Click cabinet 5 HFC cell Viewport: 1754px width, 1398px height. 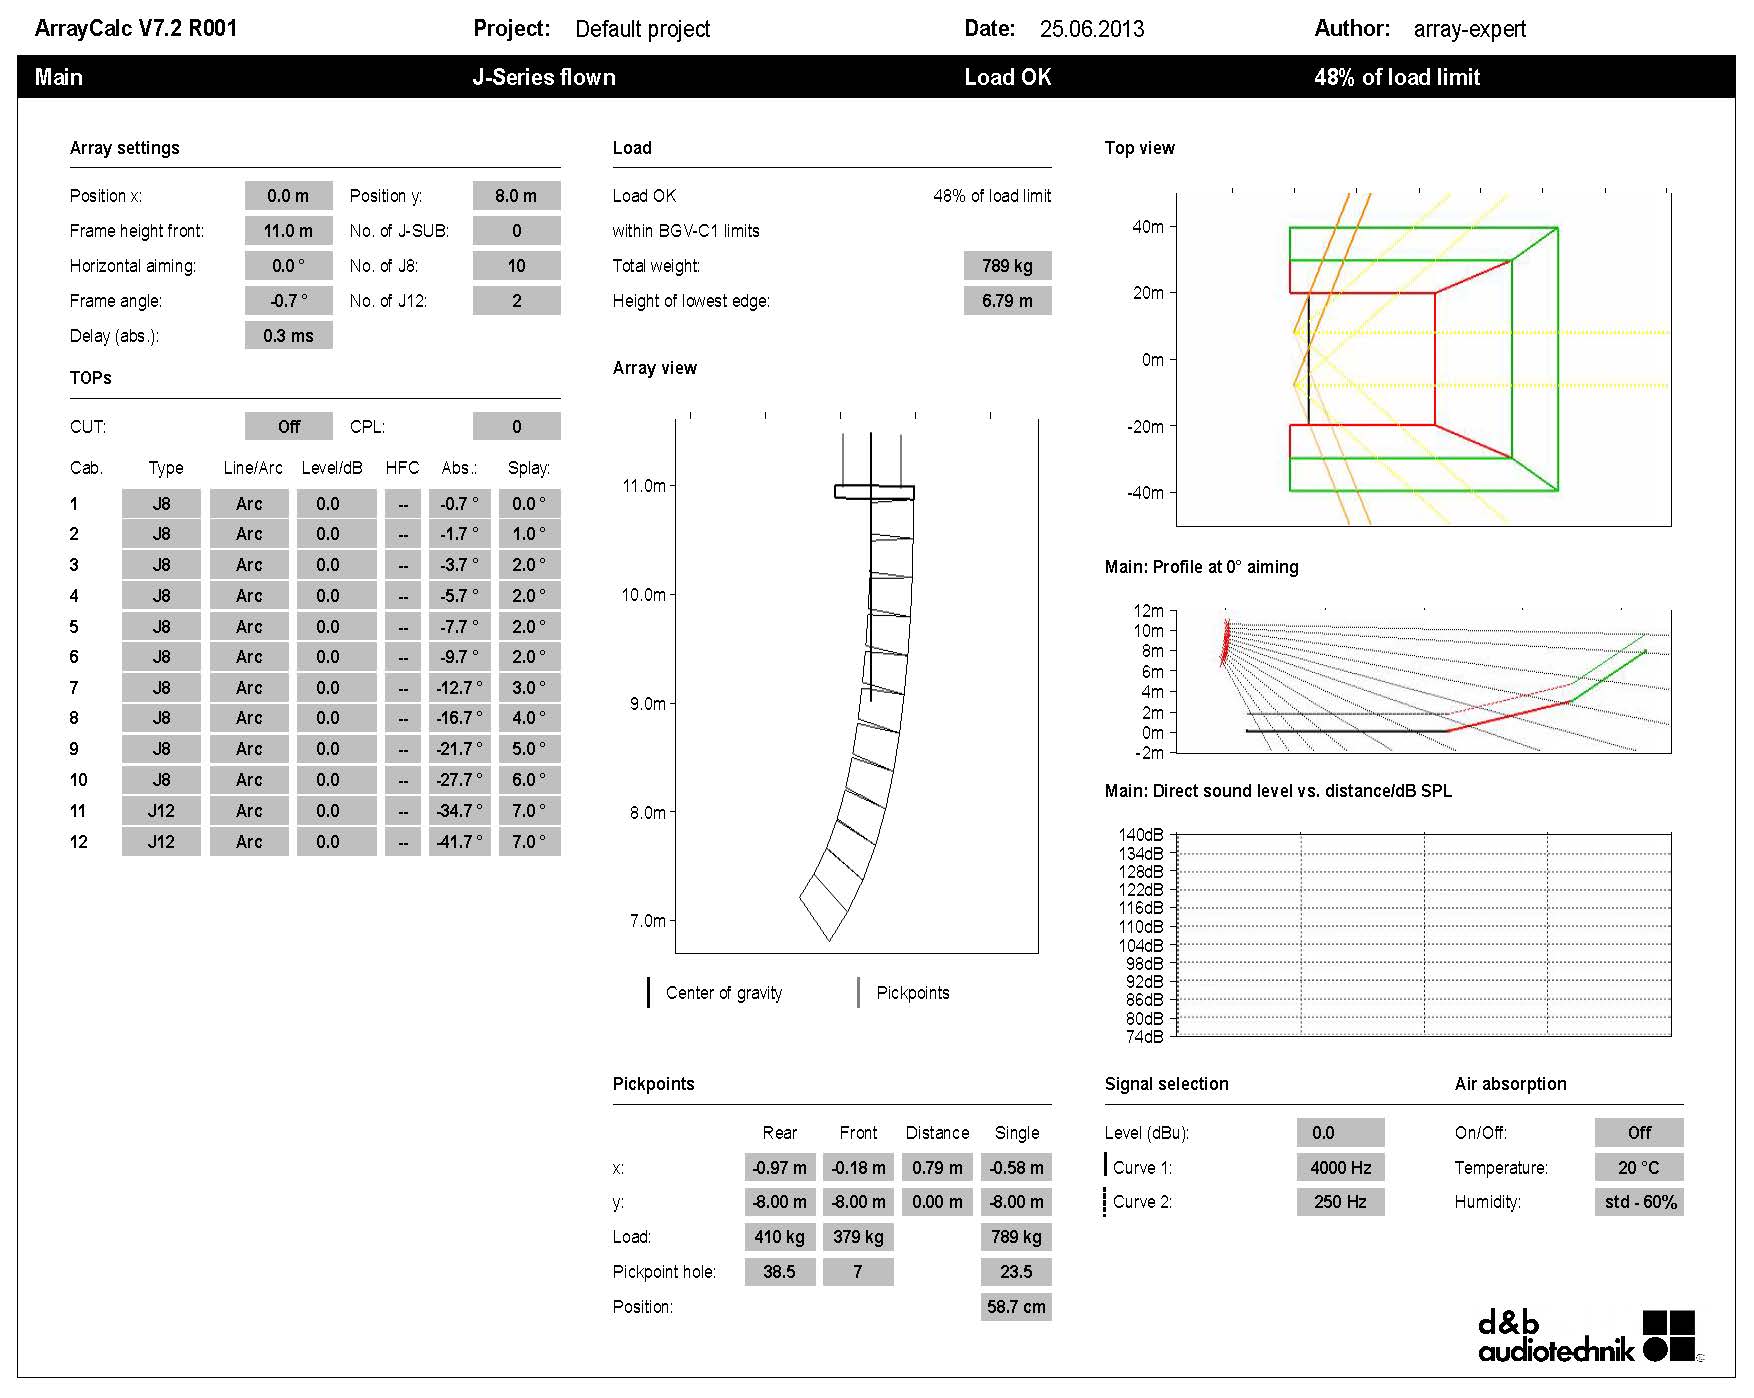403,627
